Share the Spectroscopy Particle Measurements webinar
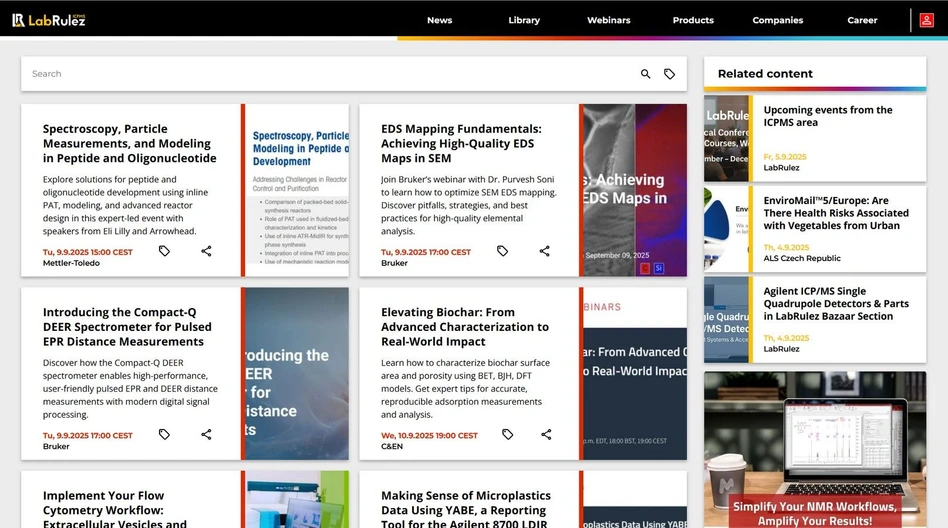The width and height of the screenshot is (948, 528). click(206, 251)
